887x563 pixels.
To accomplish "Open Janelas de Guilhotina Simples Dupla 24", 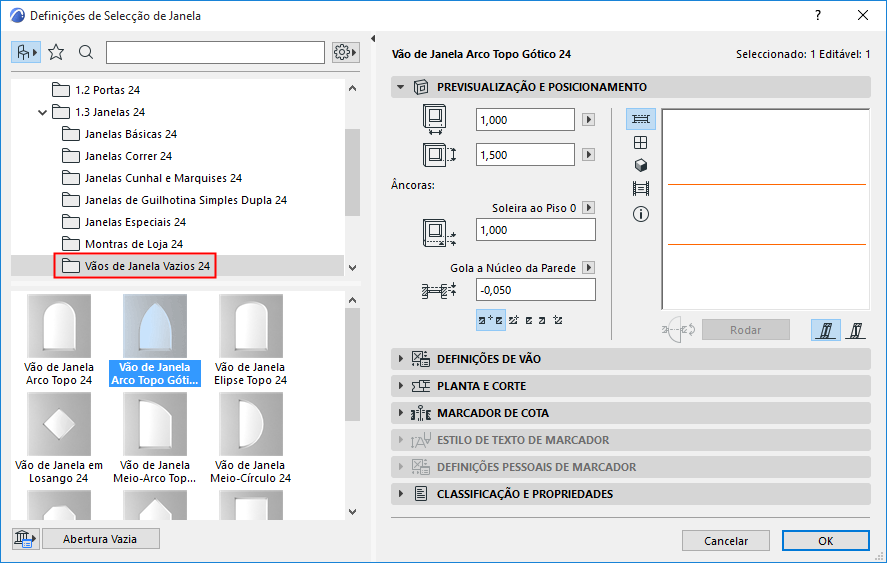I will pos(174,200).
